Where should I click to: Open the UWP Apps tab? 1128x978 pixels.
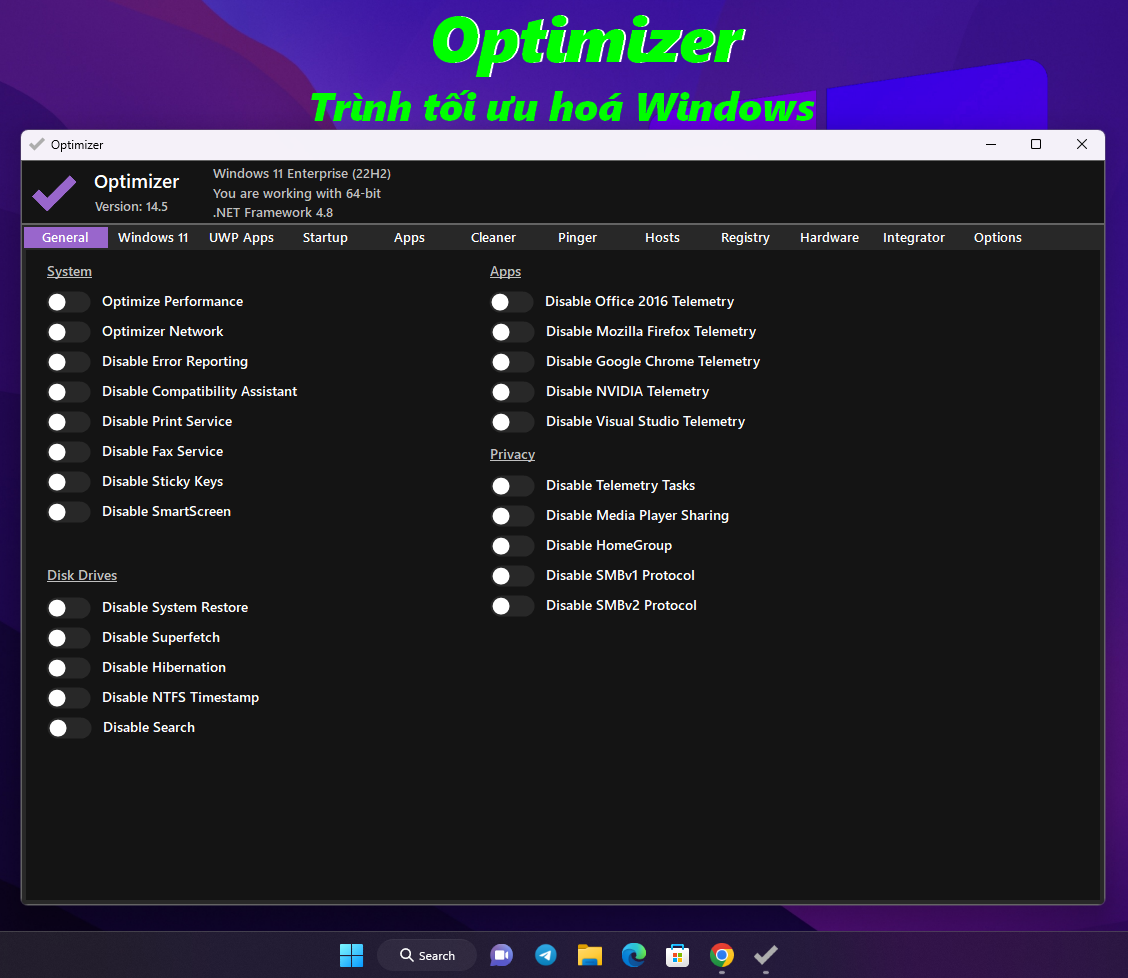tap(241, 237)
